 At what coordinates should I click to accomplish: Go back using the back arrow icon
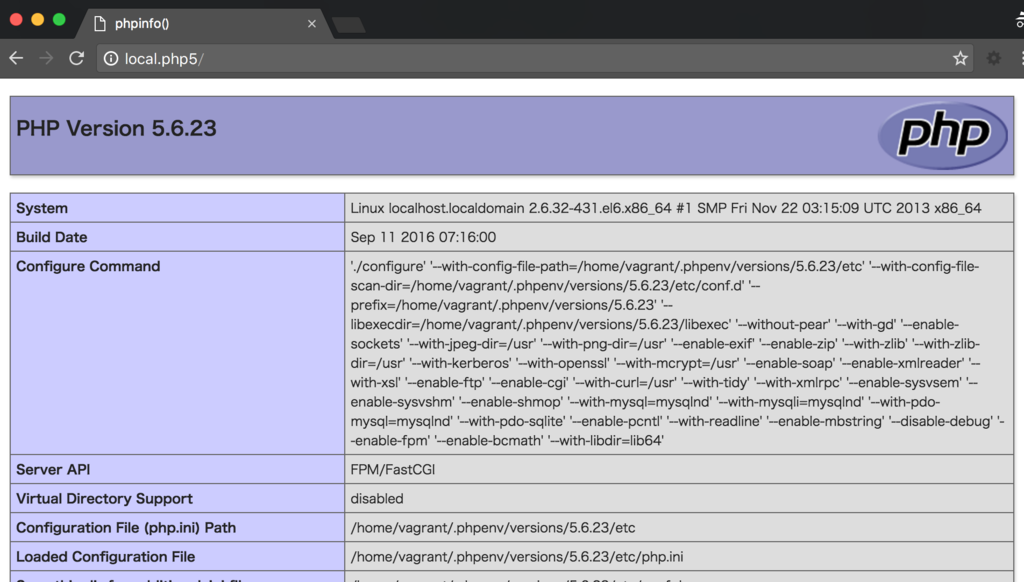[15, 58]
